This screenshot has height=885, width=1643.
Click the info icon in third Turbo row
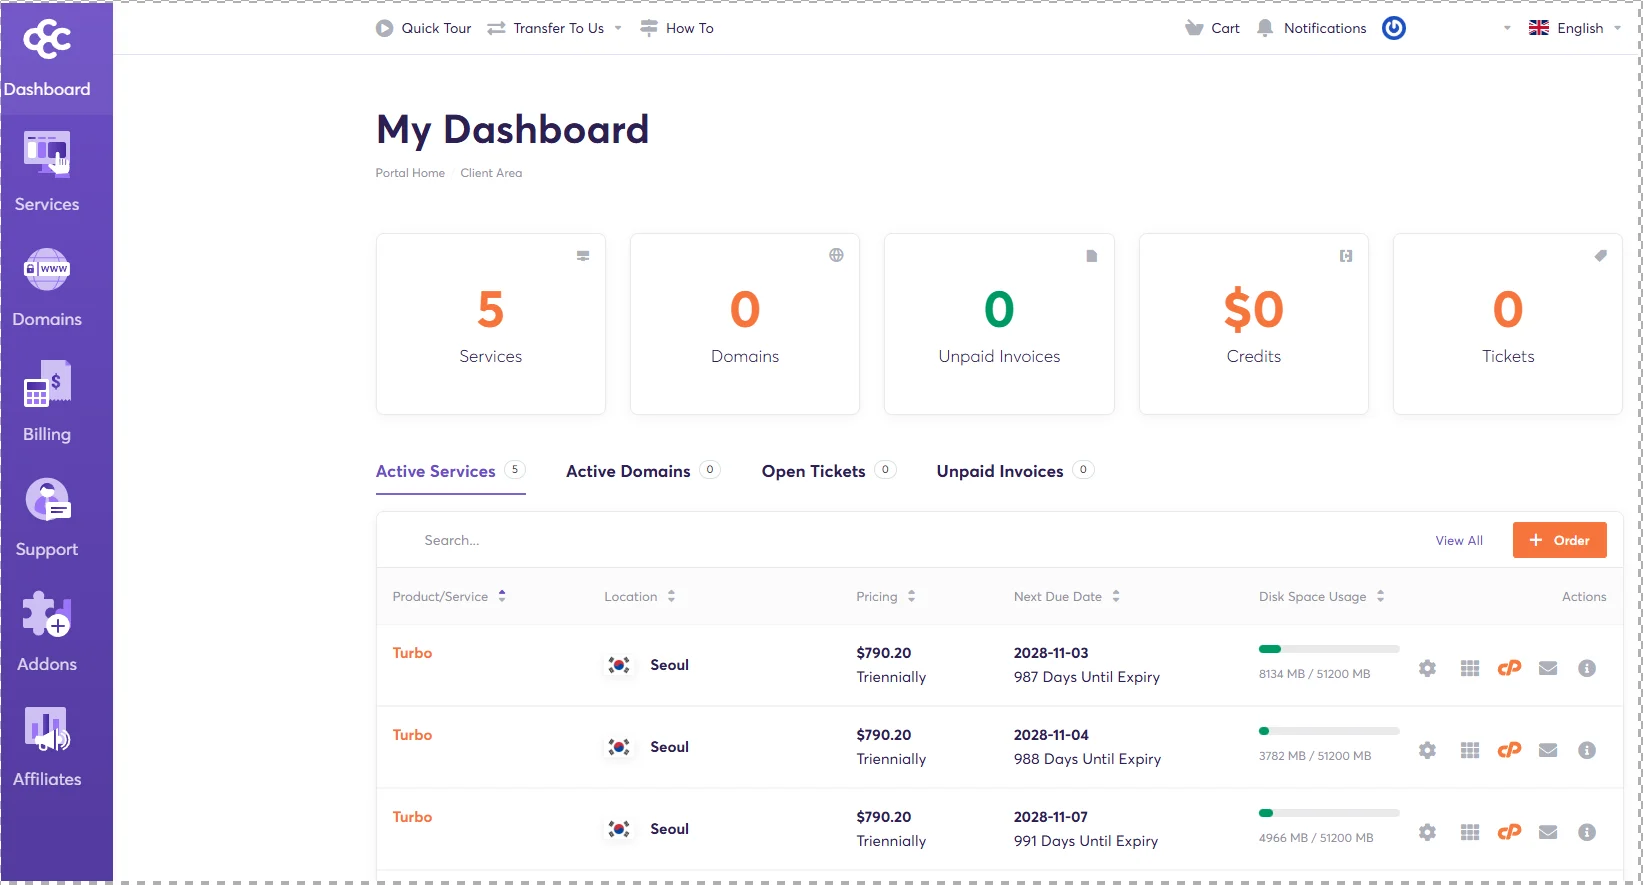pyautogui.click(x=1586, y=832)
